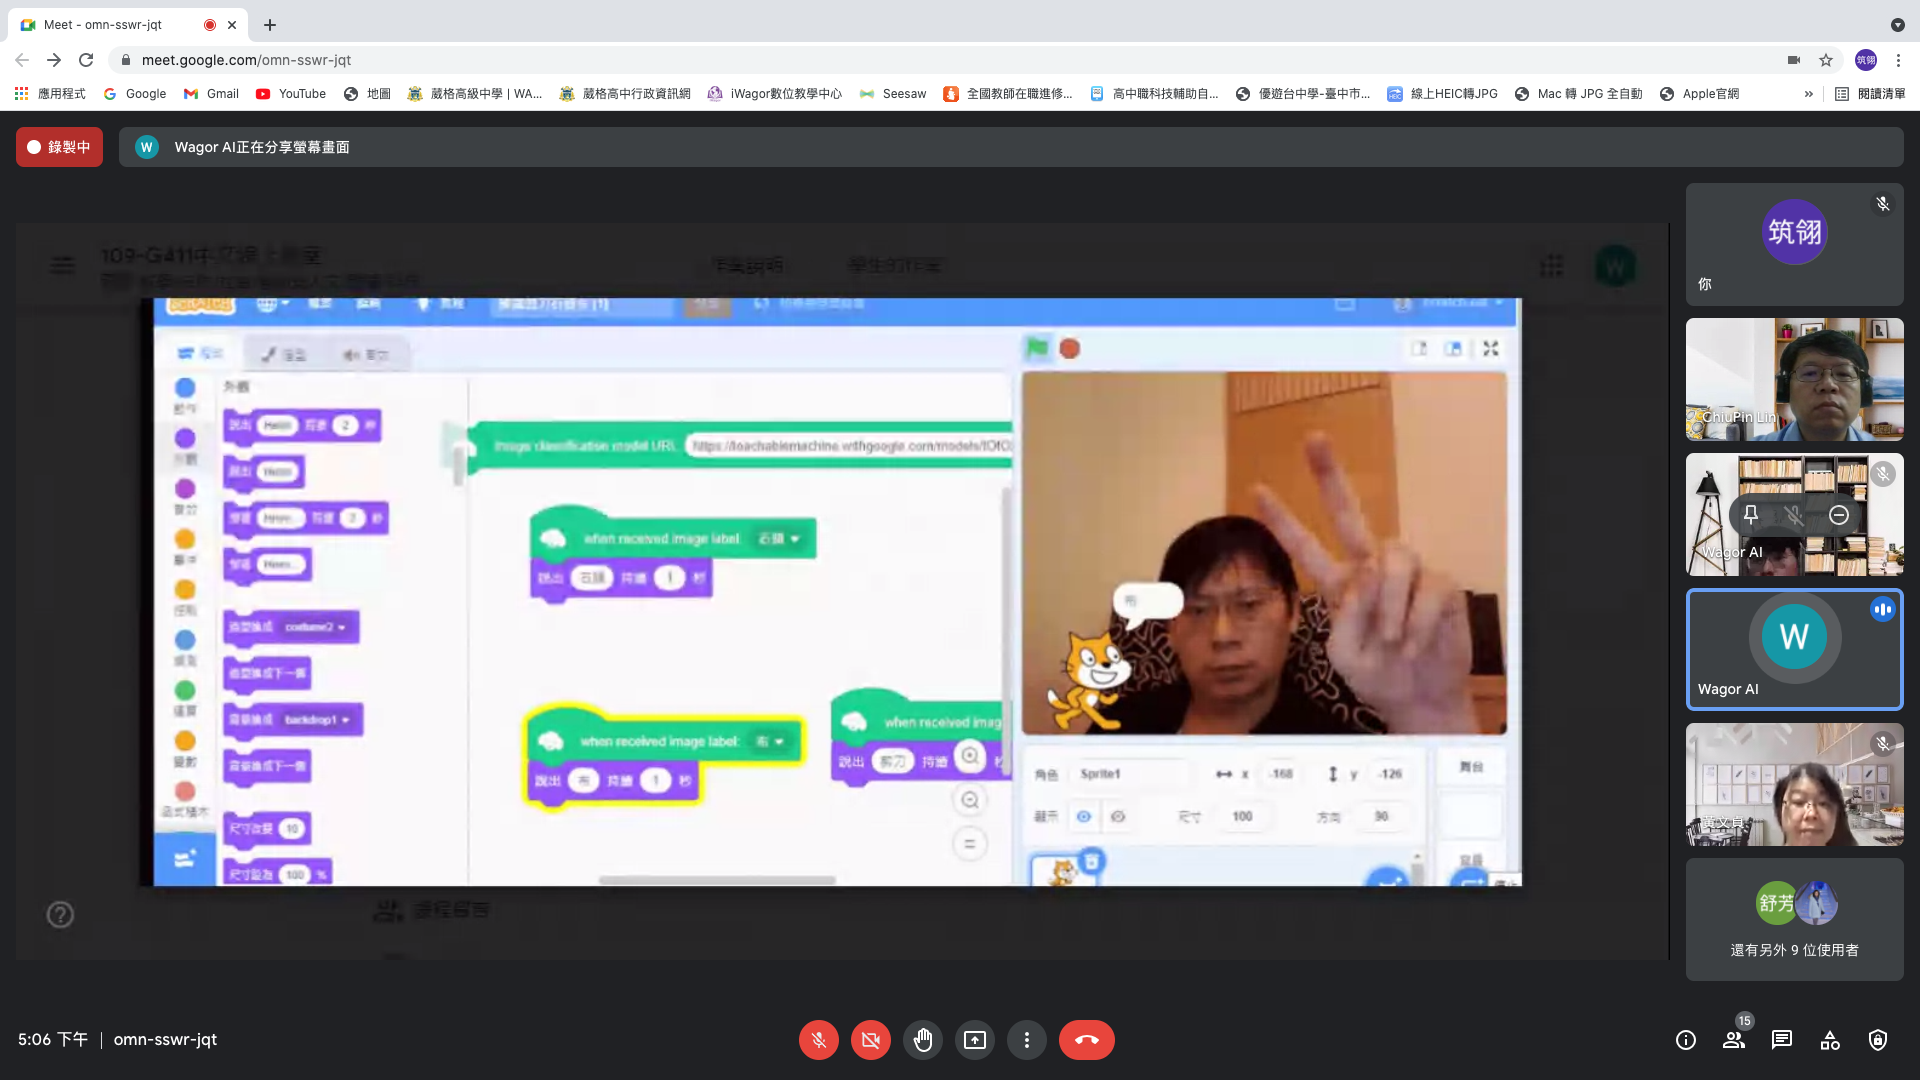Click the raise hand icon

pyautogui.click(x=922, y=1040)
